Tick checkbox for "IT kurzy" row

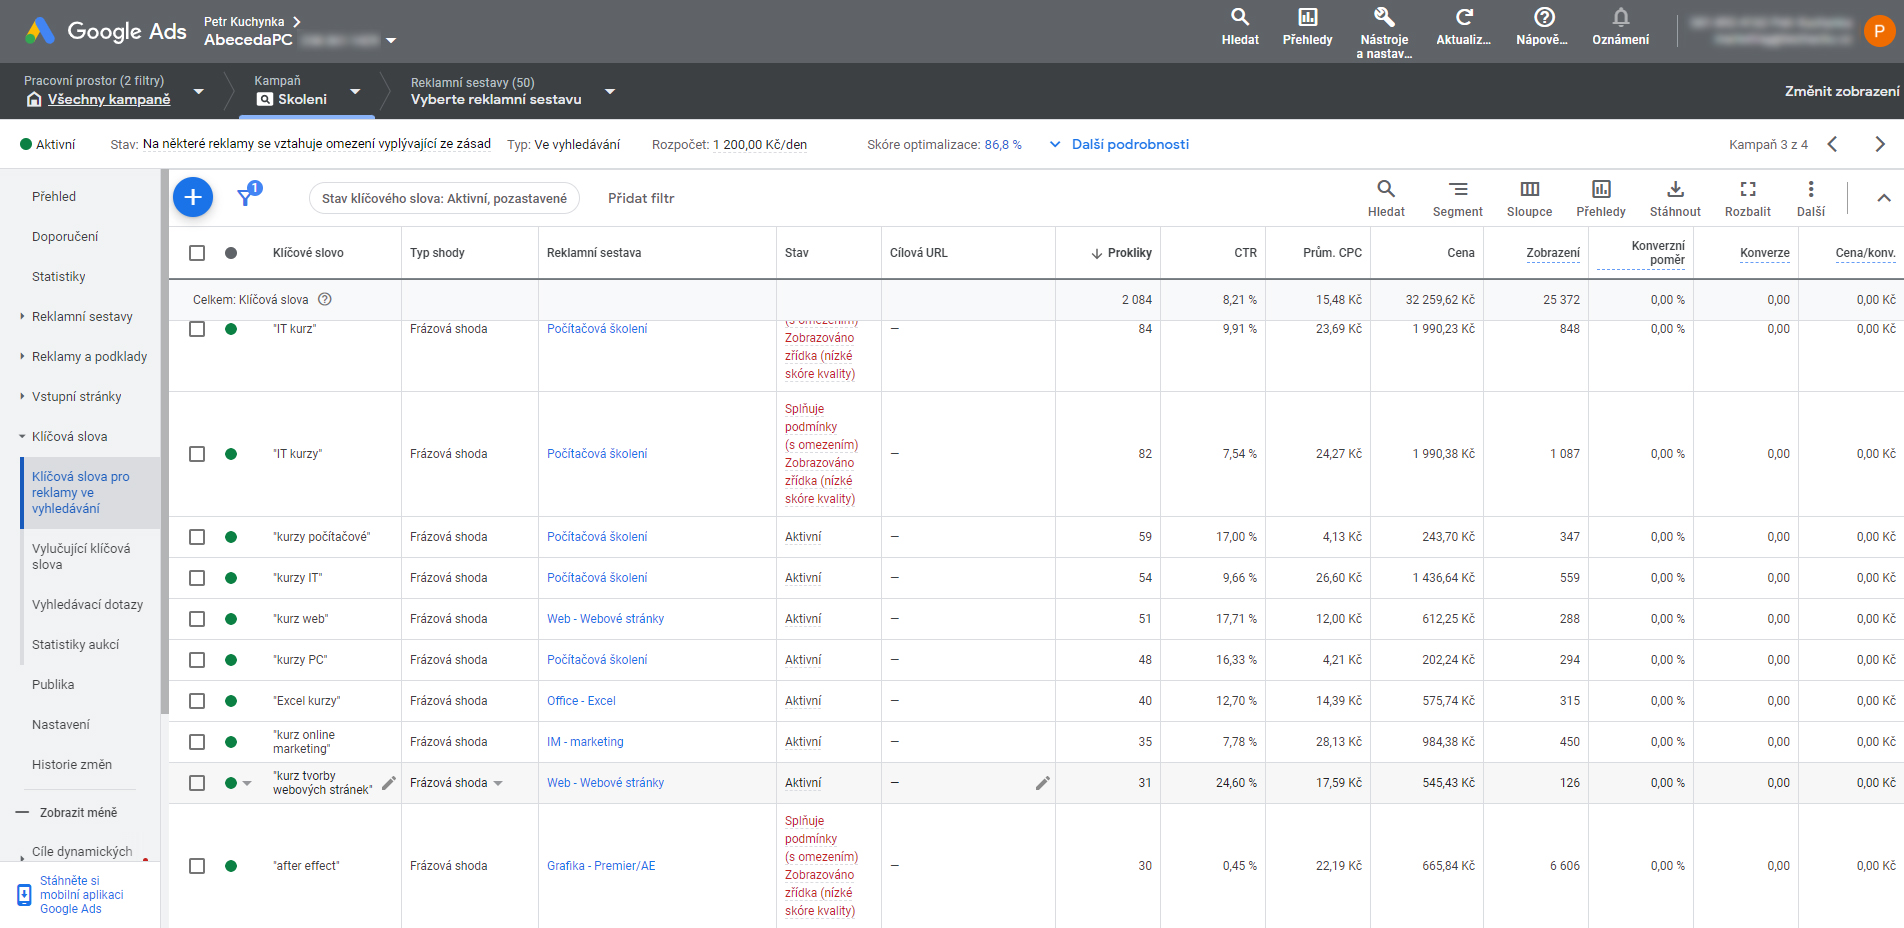pos(197,454)
